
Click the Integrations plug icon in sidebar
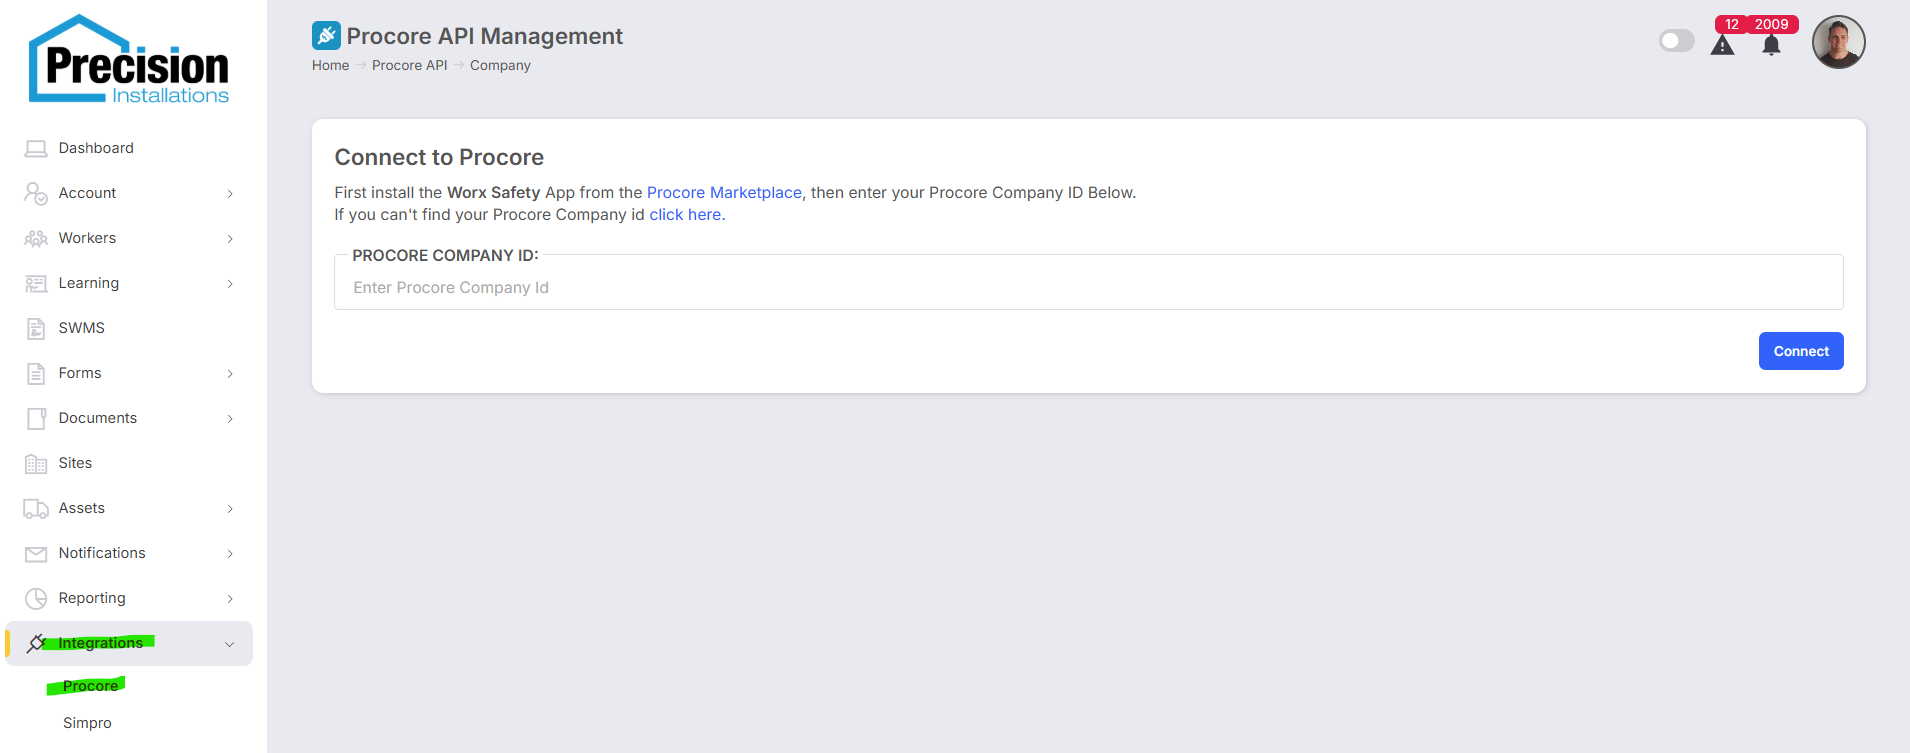(x=36, y=643)
